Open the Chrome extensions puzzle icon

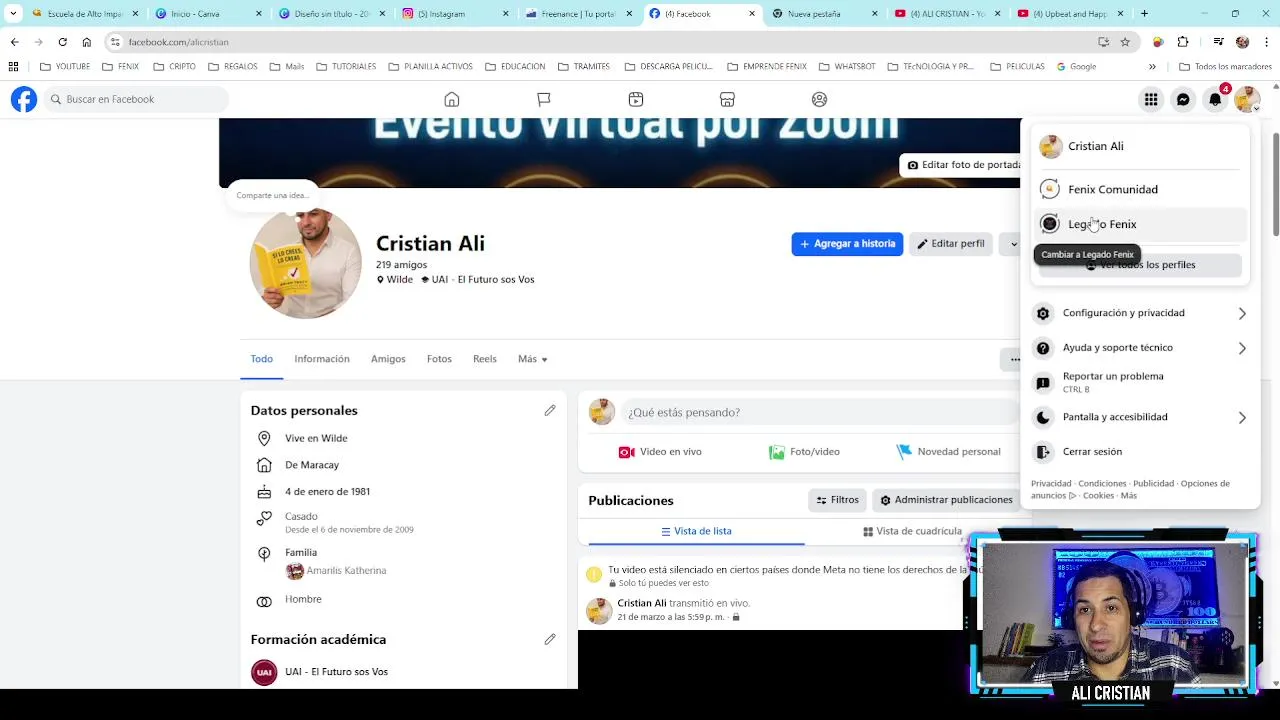point(1183,42)
